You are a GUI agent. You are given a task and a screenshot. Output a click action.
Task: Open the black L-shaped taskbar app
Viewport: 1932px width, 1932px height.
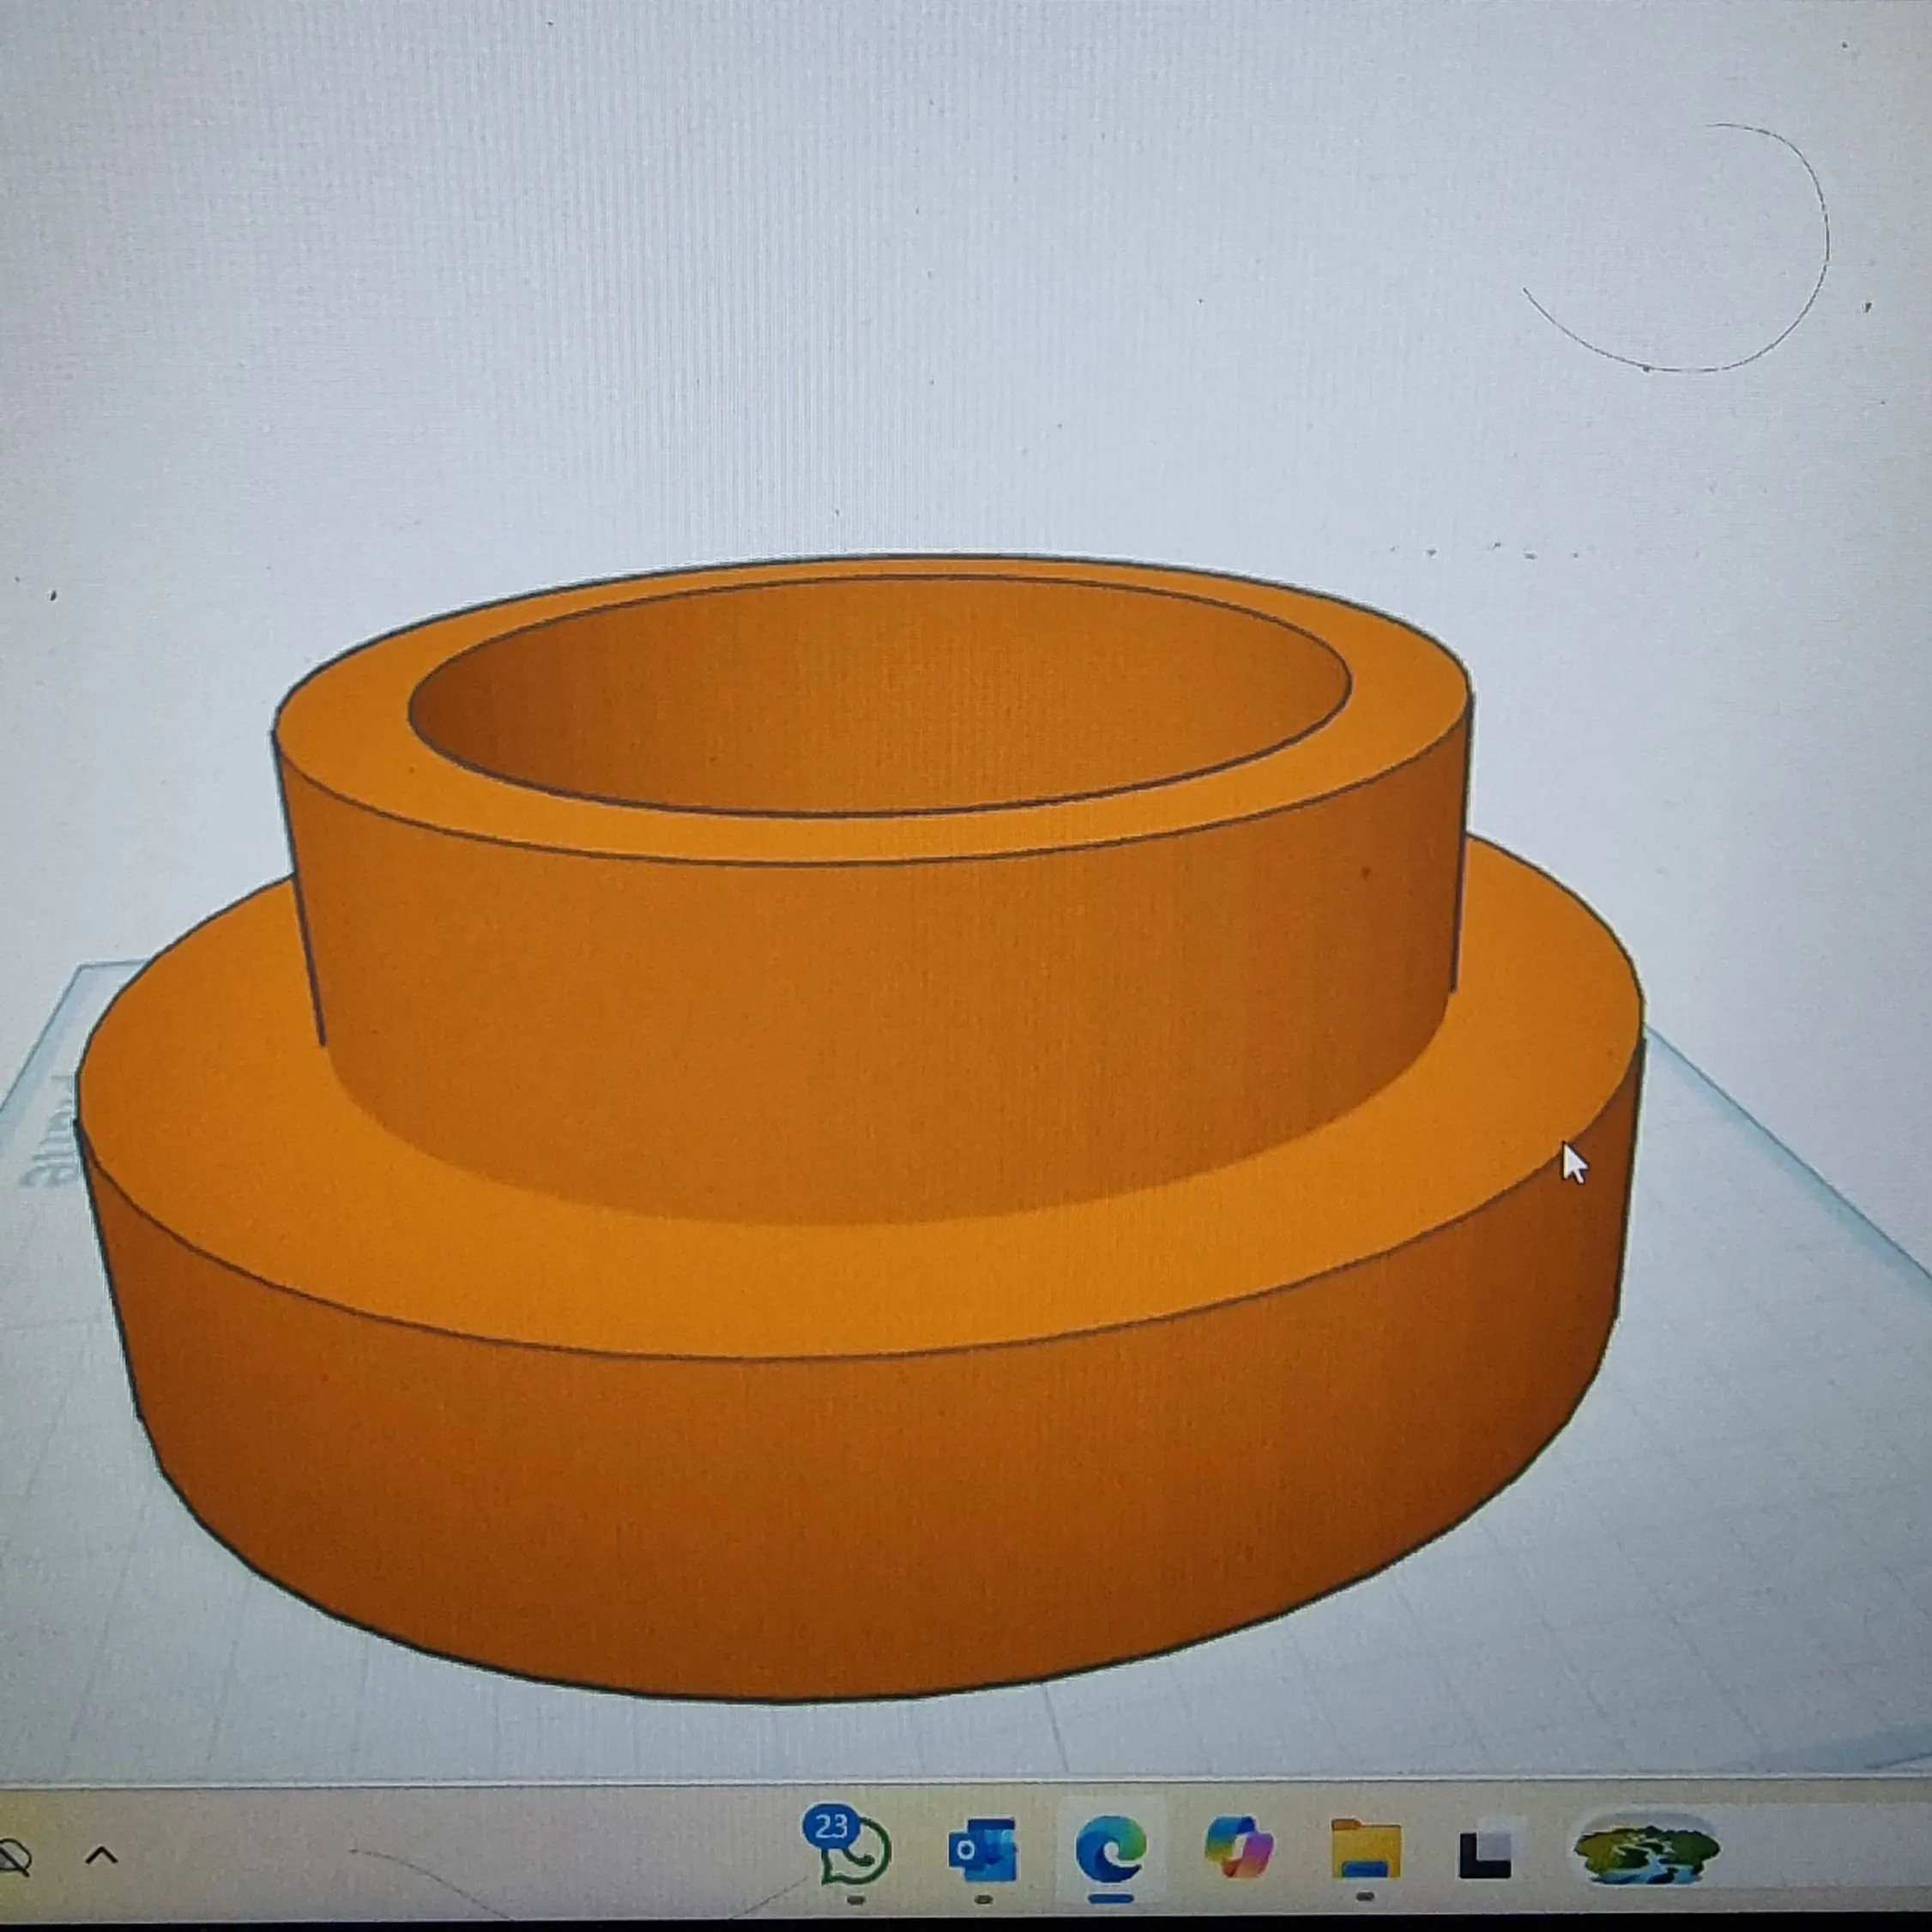pos(1485,1853)
